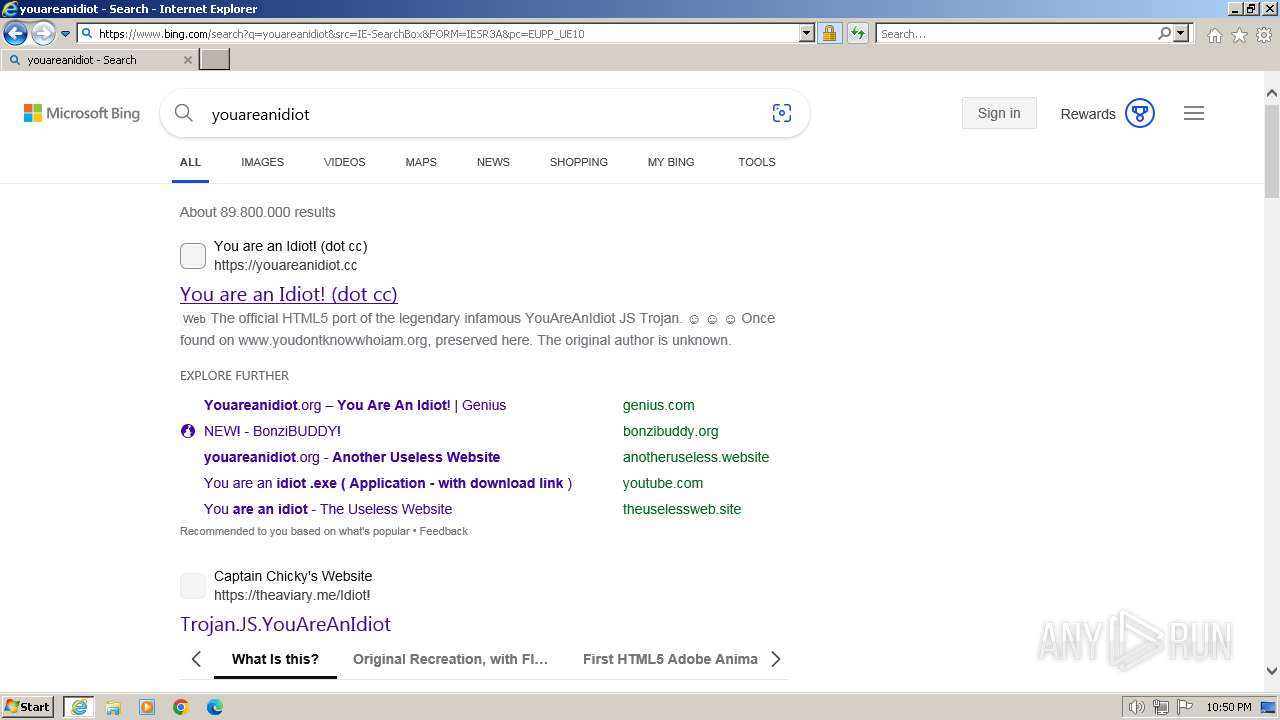Image resolution: width=1280 pixels, height=720 pixels.
Task: Click the Rewards link text
Action: click(x=1088, y=114)
